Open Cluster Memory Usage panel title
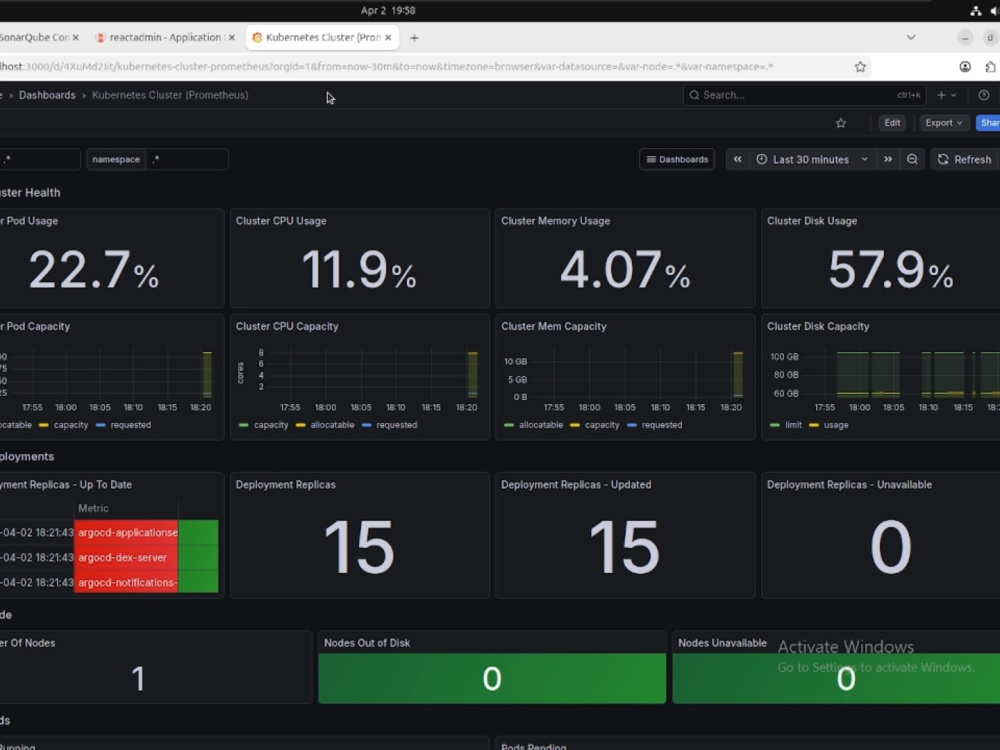 [x=555, y=221]
